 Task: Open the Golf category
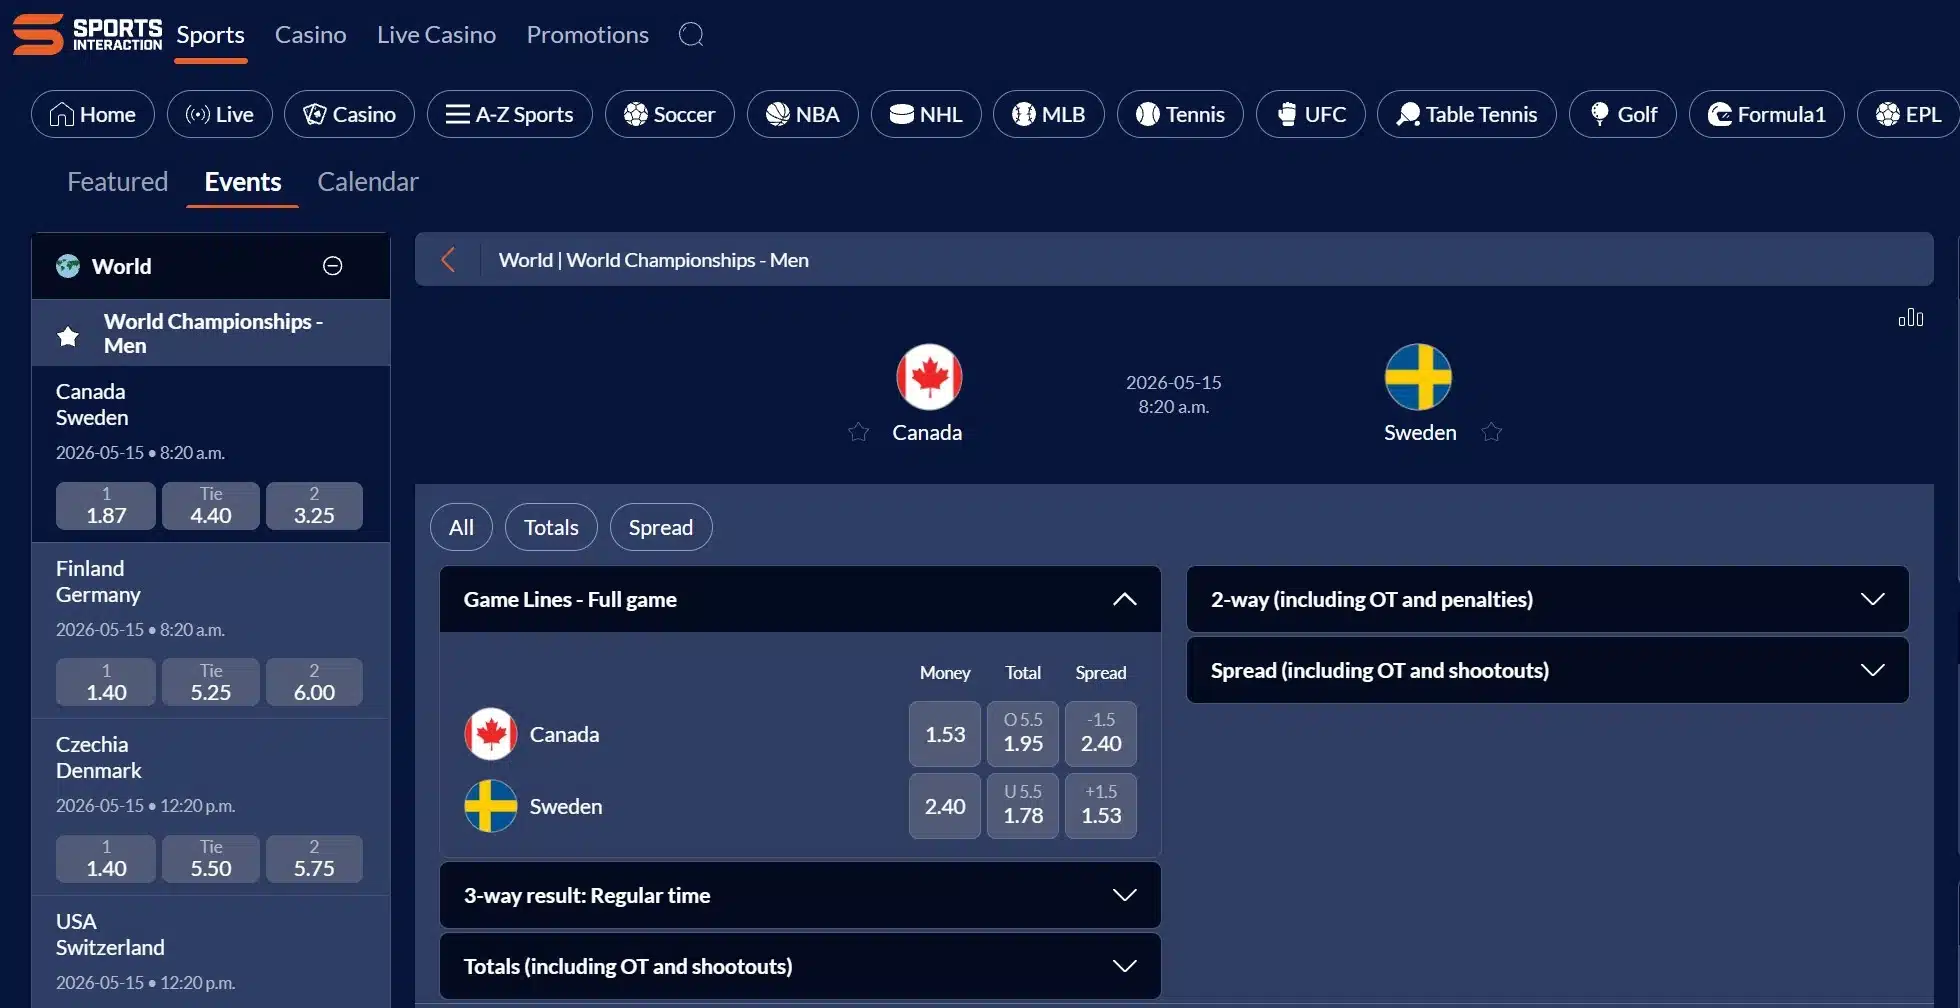click(x=1623, y=114)
